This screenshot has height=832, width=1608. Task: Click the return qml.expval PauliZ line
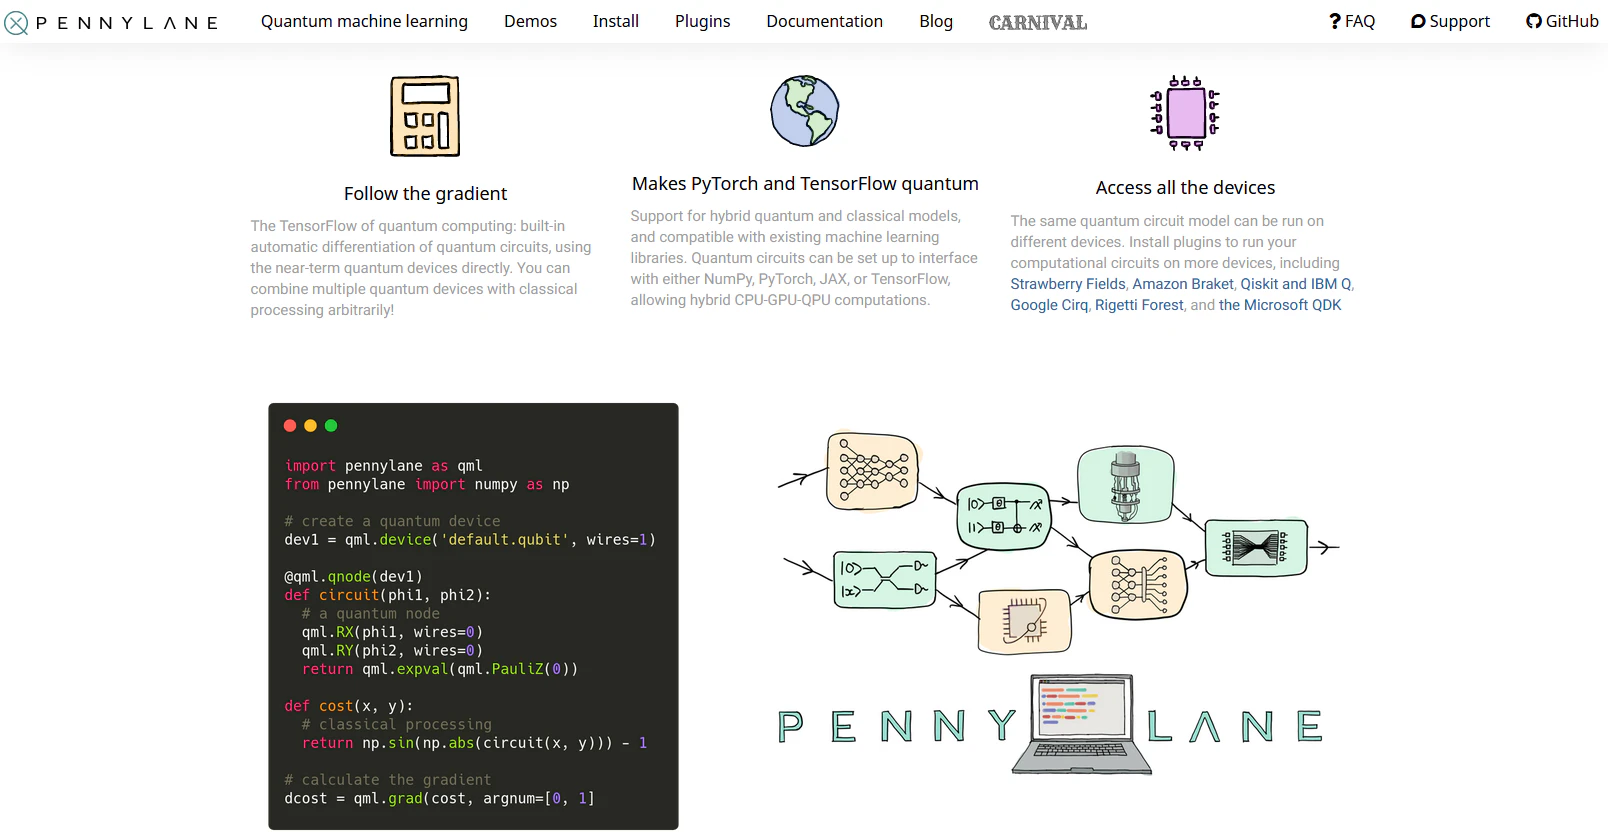[440, 669]
